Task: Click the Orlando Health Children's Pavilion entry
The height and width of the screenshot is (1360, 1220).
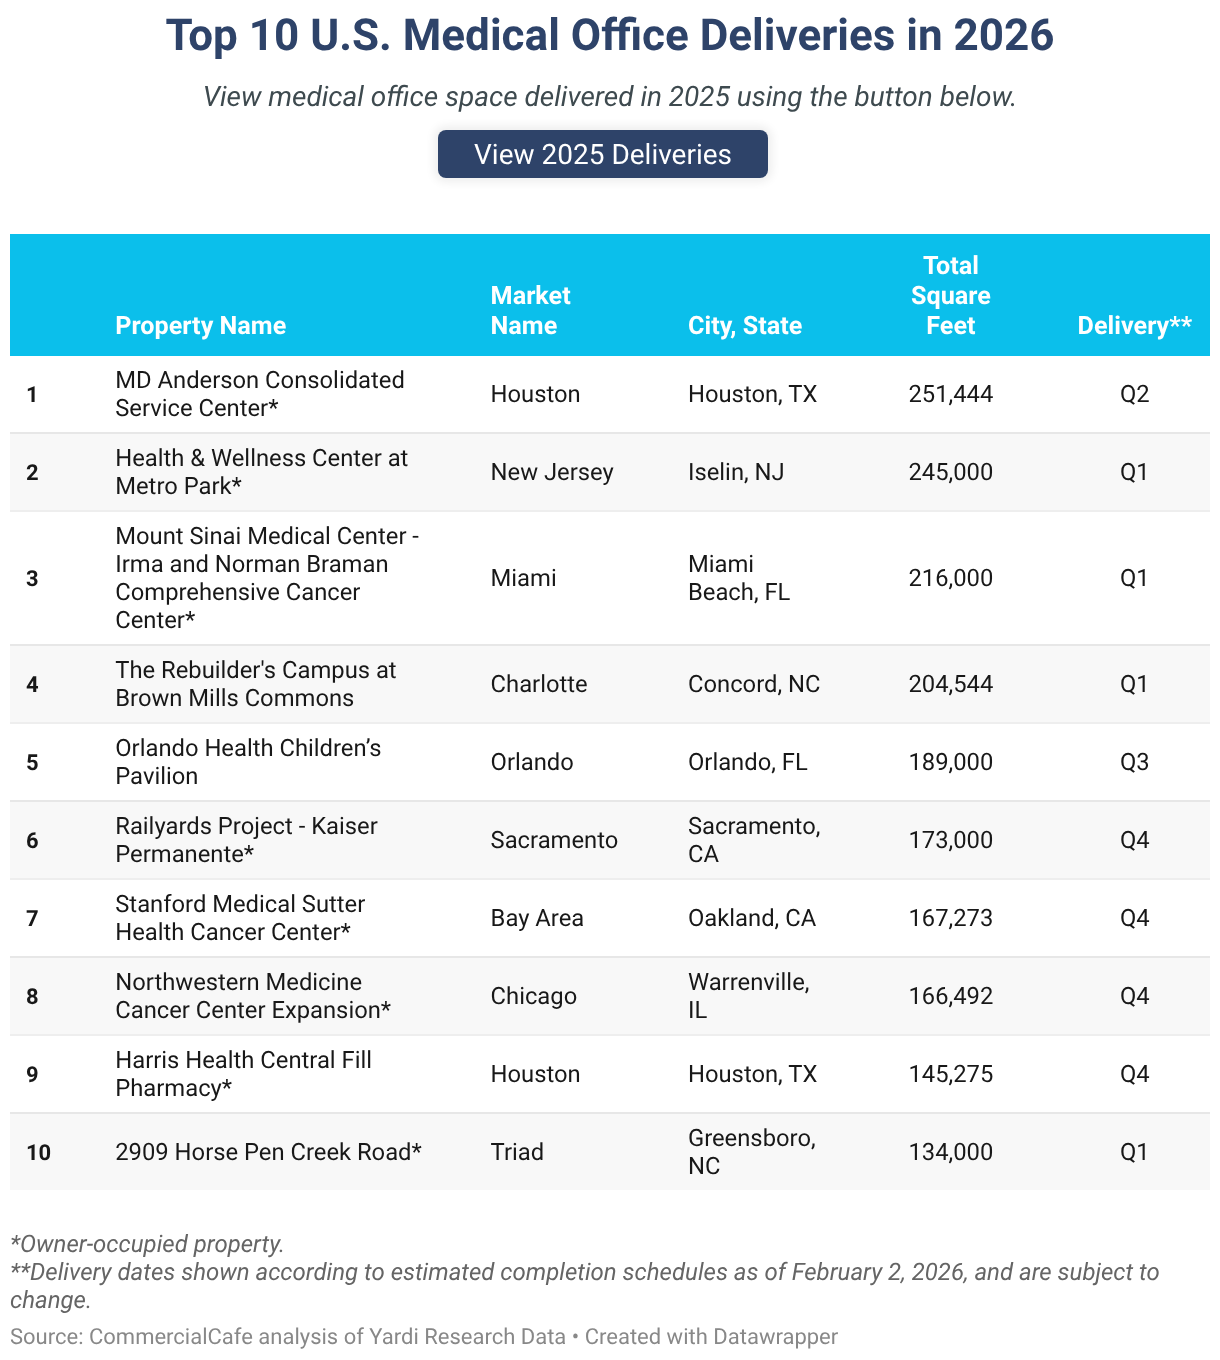Action: click(248, 761)
